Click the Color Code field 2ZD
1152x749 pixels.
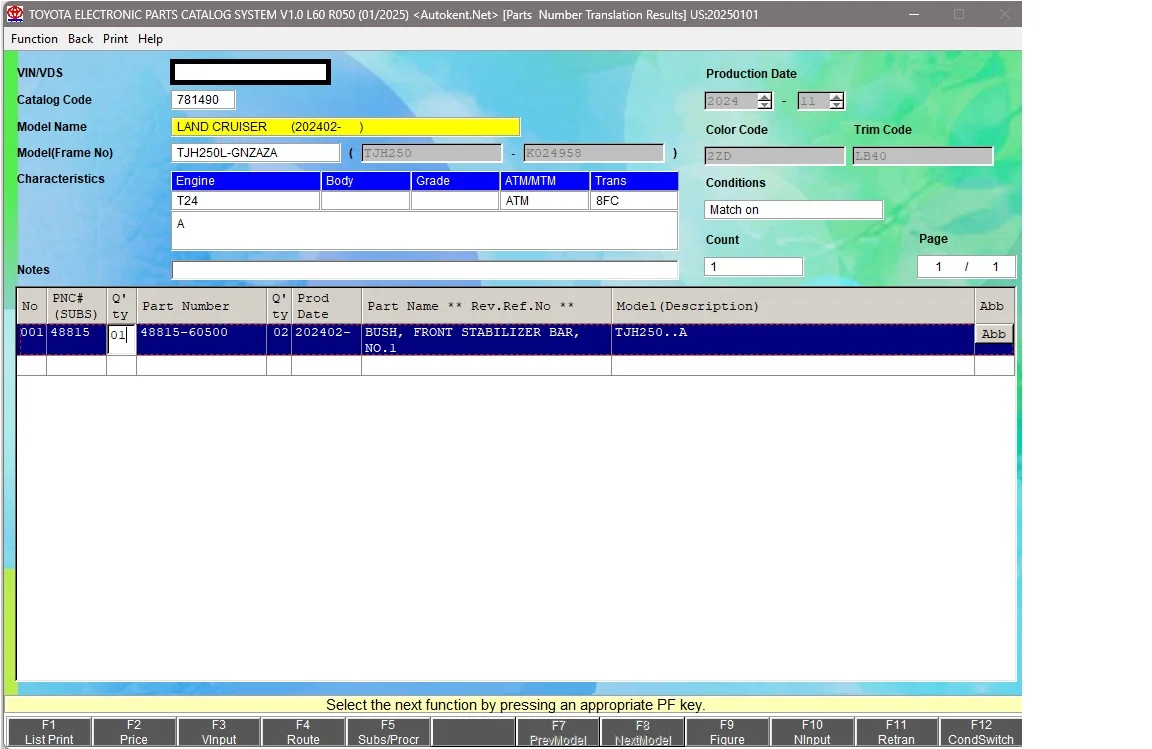[x=774, y=156]
